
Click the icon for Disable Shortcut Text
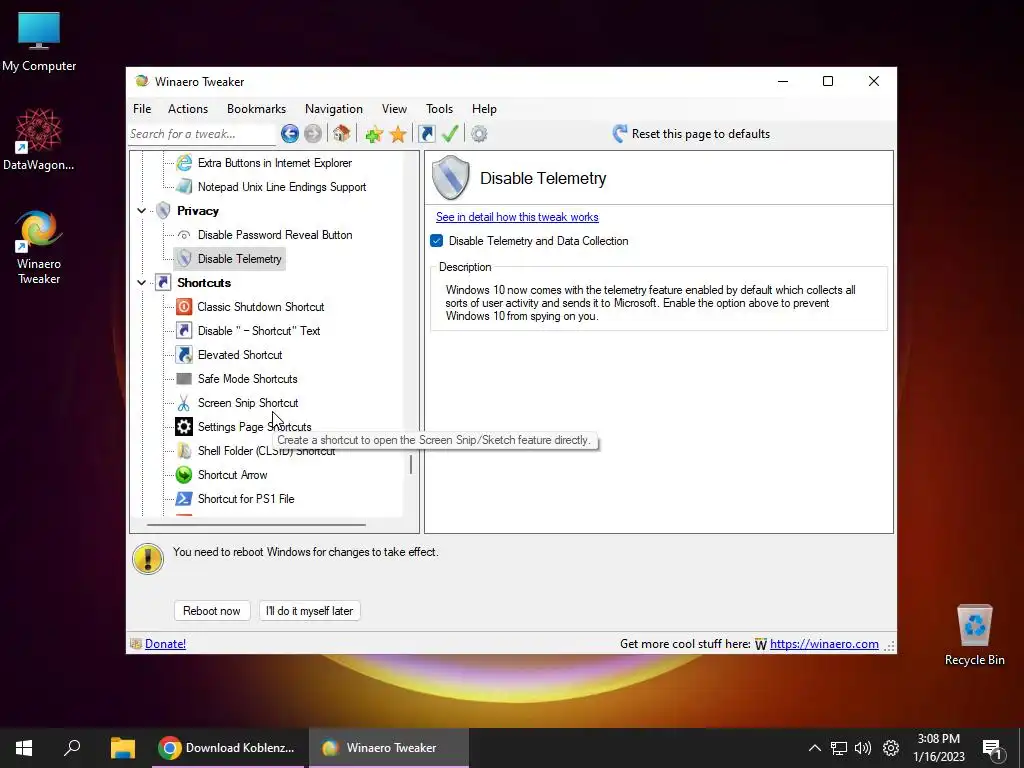click(184, 330)
